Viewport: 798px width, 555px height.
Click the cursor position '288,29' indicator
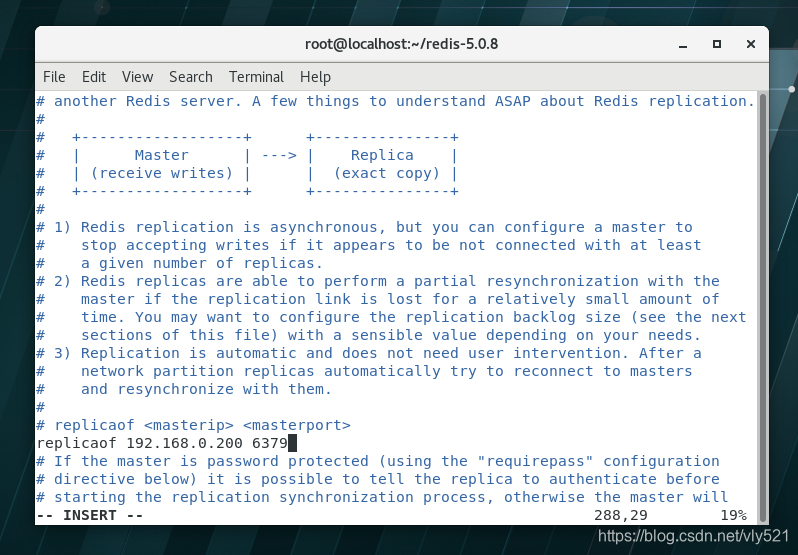pyautogui.click(x=620, y=515)
